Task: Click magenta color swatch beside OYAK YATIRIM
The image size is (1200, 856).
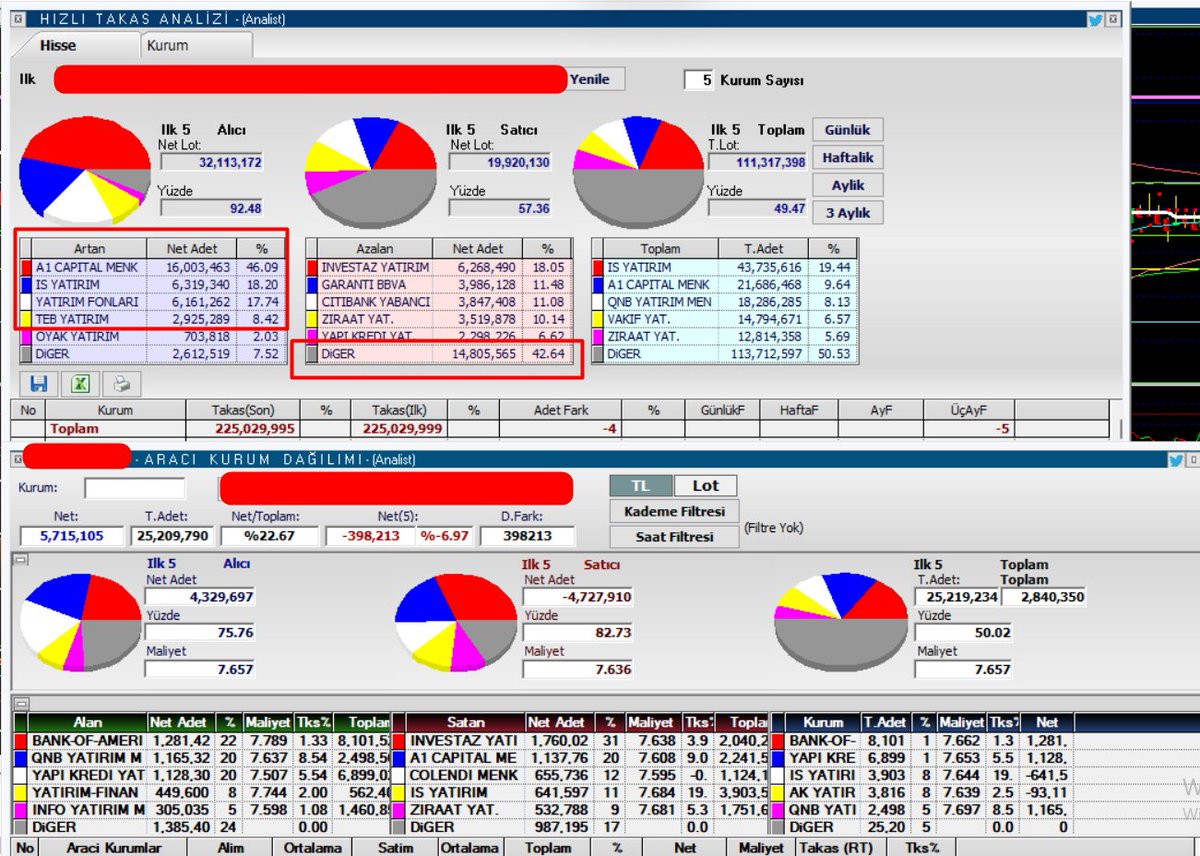Action: [x=25, y=336]
